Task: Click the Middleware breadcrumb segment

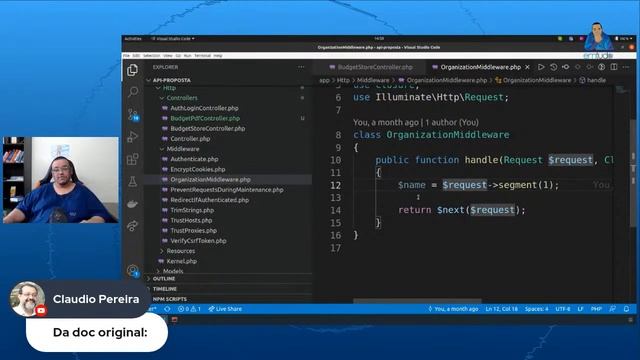Action: point(373,80)
